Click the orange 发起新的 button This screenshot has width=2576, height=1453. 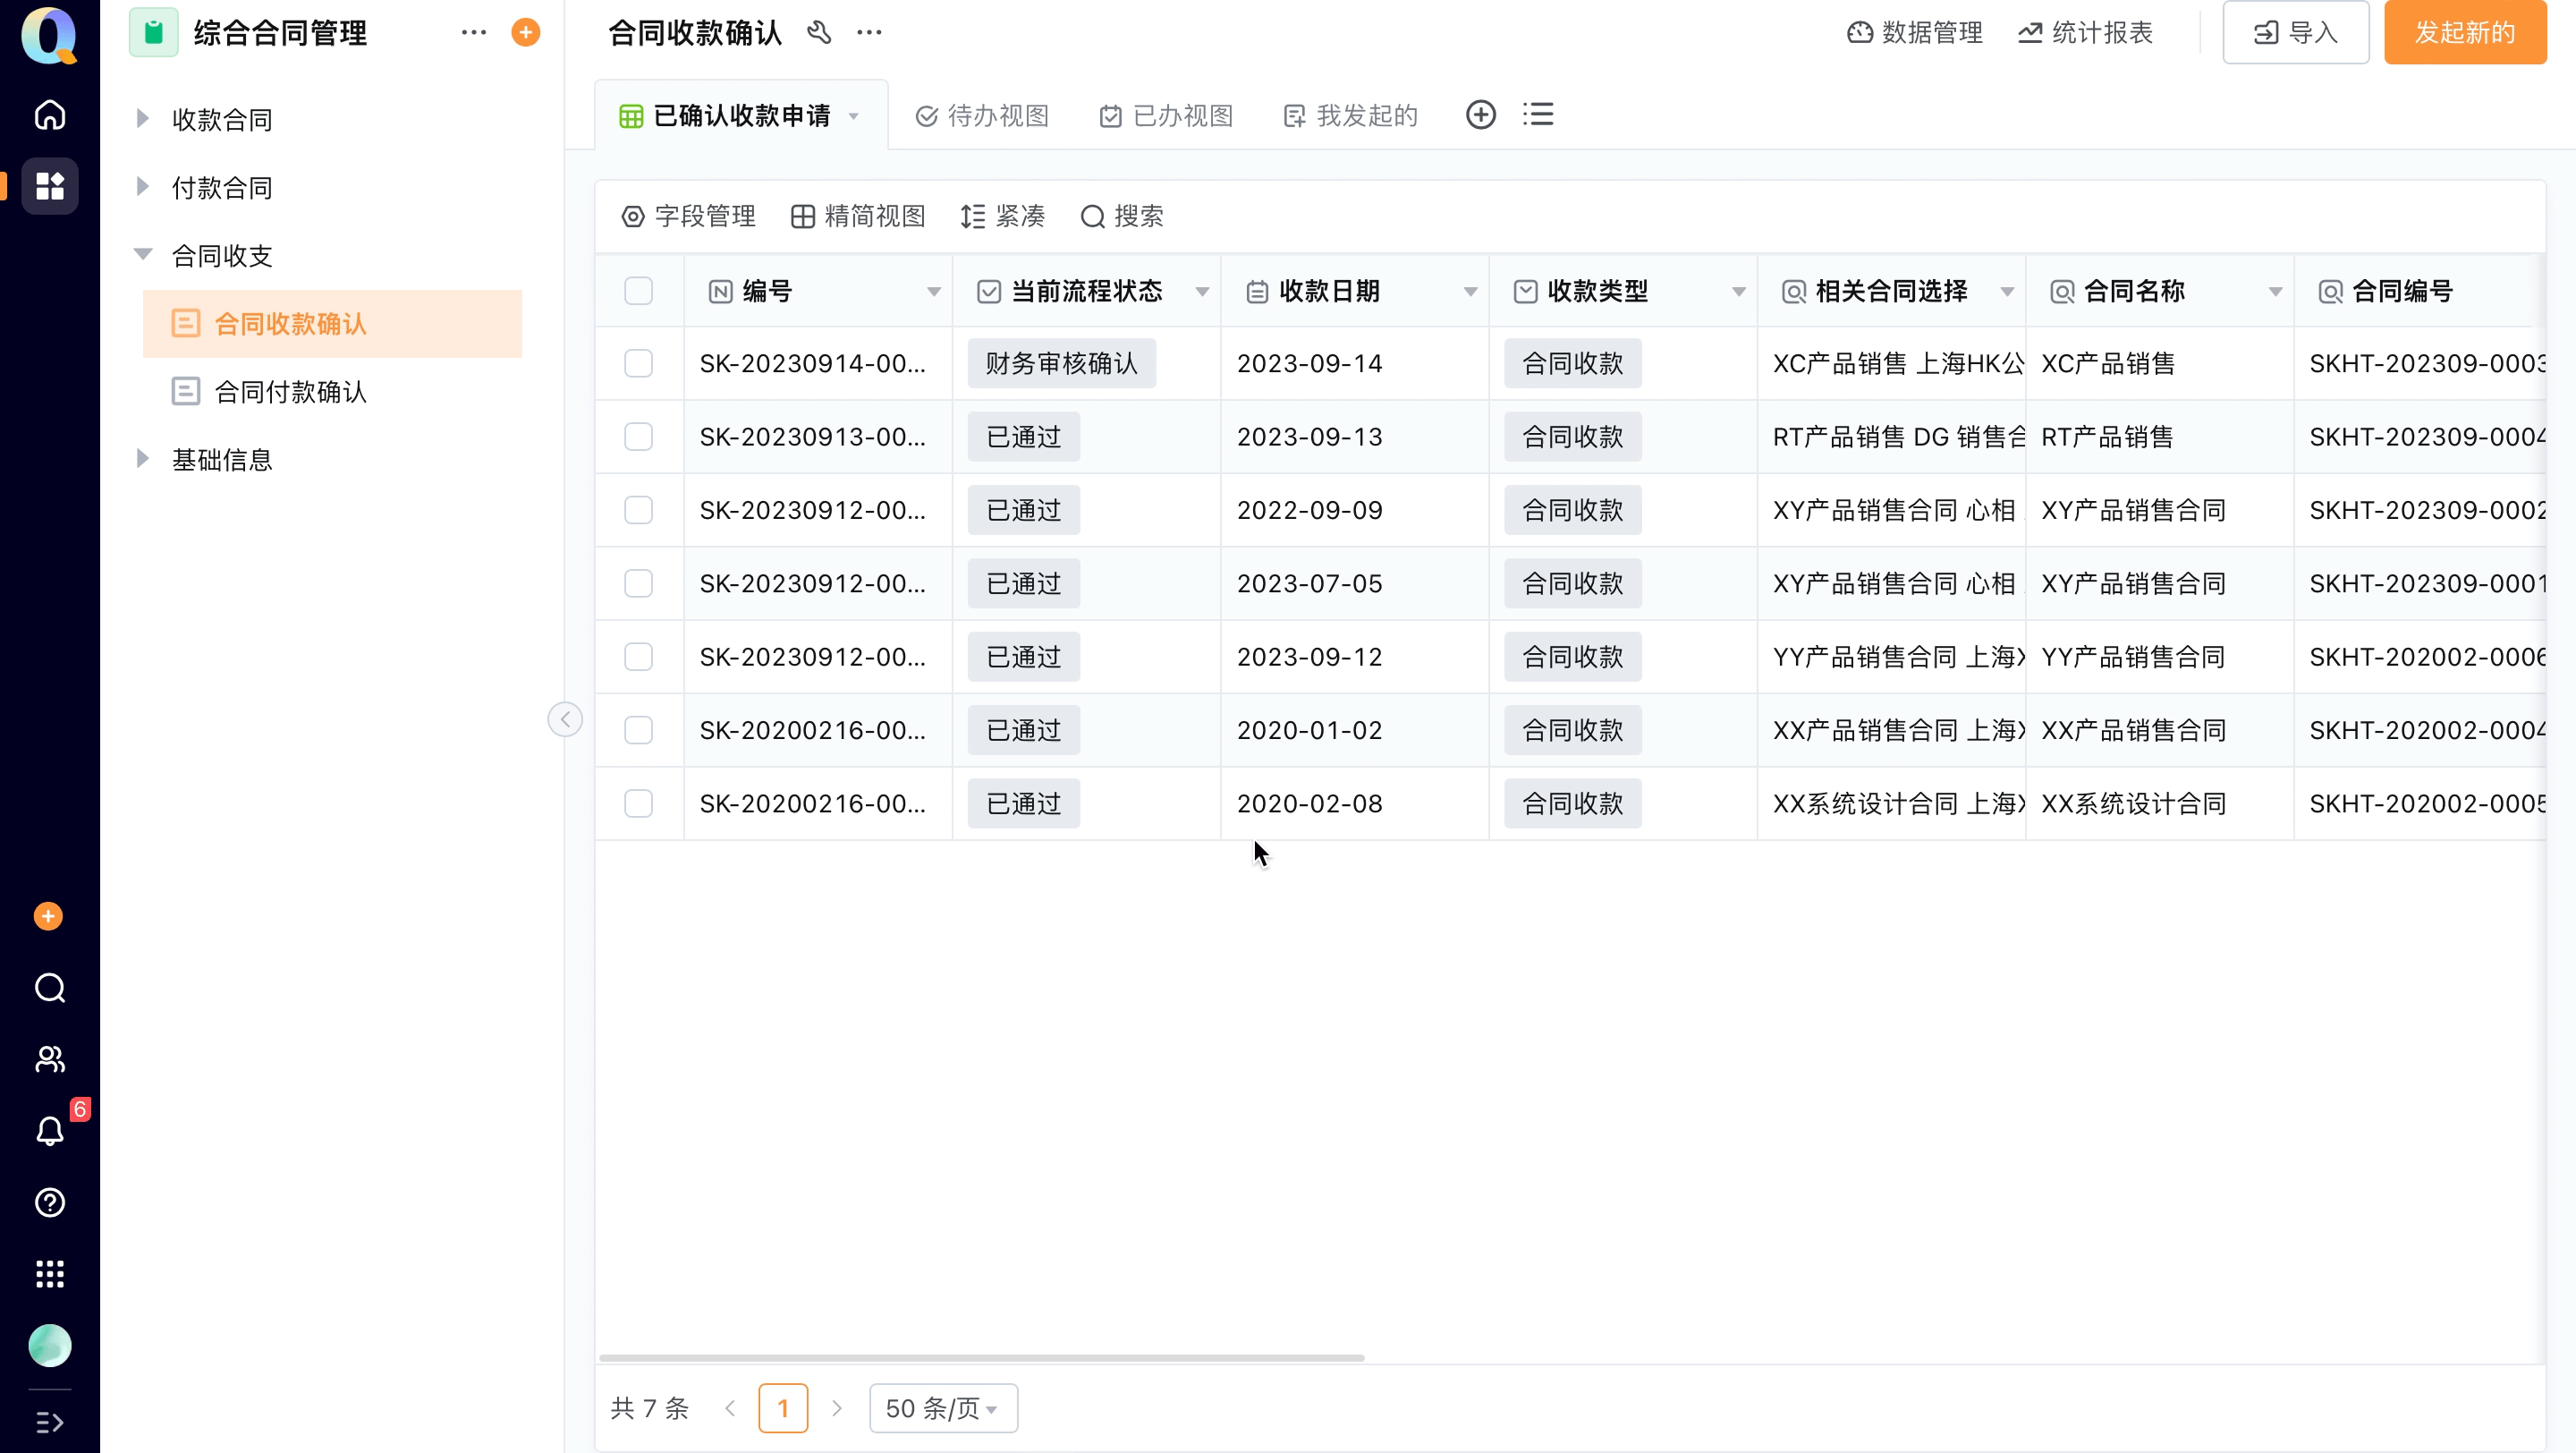tap(2465, 33)
